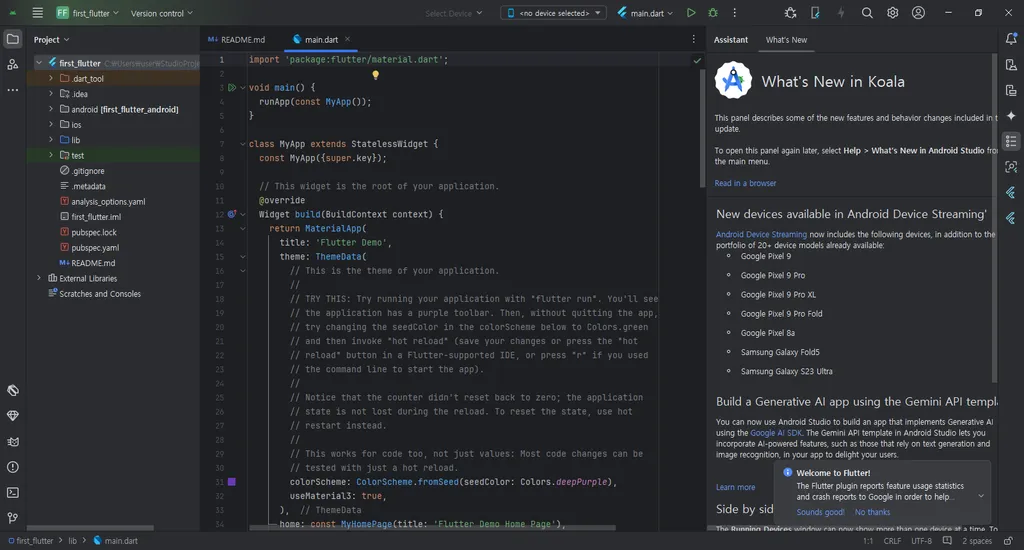Close the main.dart tab
Viewport: 1024px width, 550px height.
click(x=347, y=39)
